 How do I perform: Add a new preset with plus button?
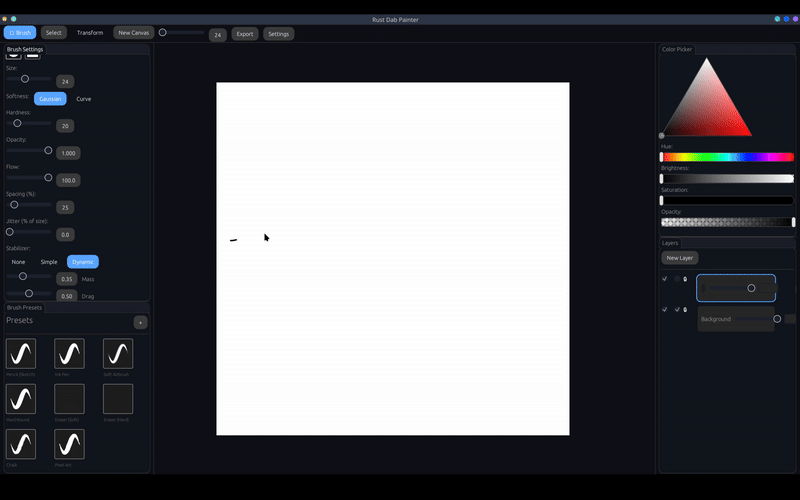point(140,322)
